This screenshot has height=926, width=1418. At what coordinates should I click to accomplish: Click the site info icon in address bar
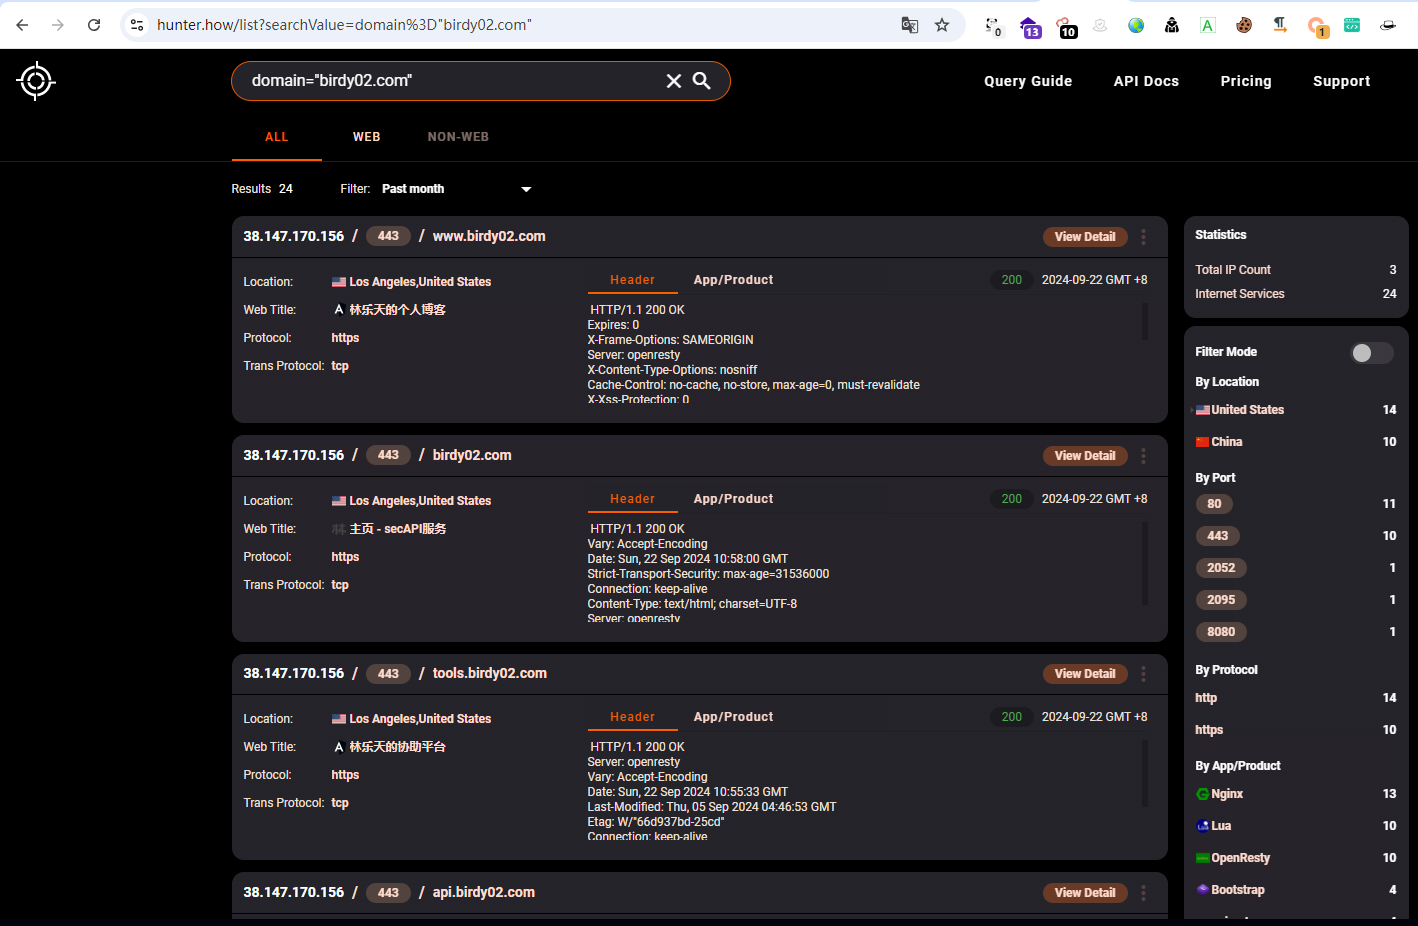coord(137,25)
